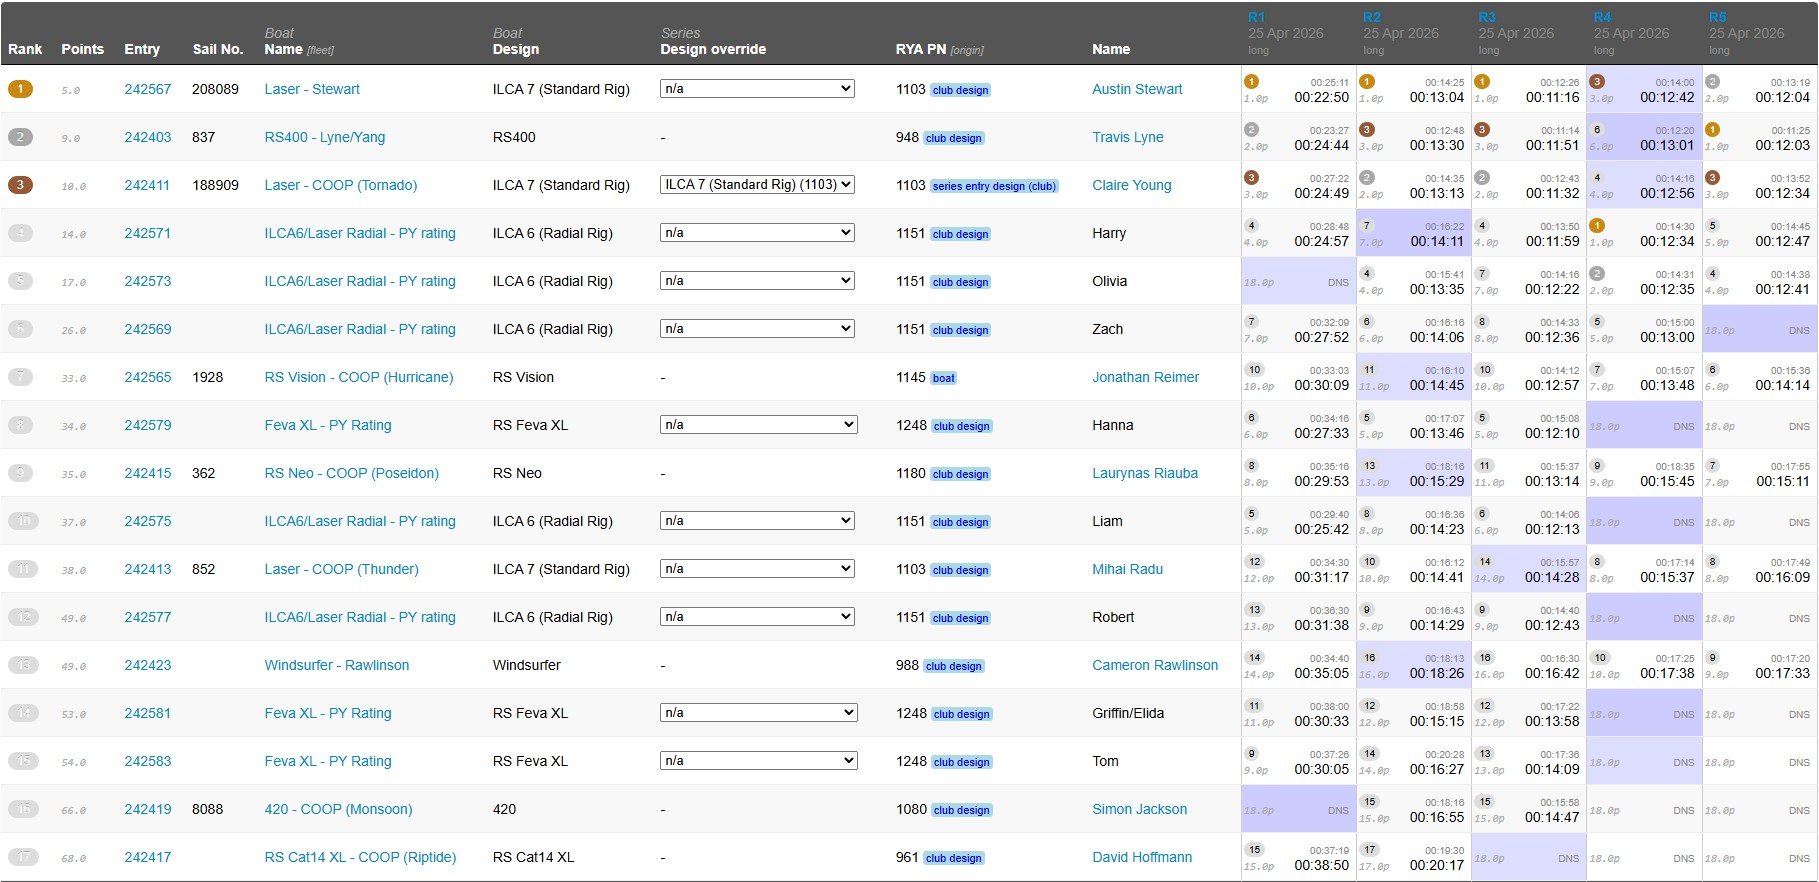This screenshot has height=882, width=1819.
Task: Open sailor Austin Stewart's profile
Action: coord(1137,89)
